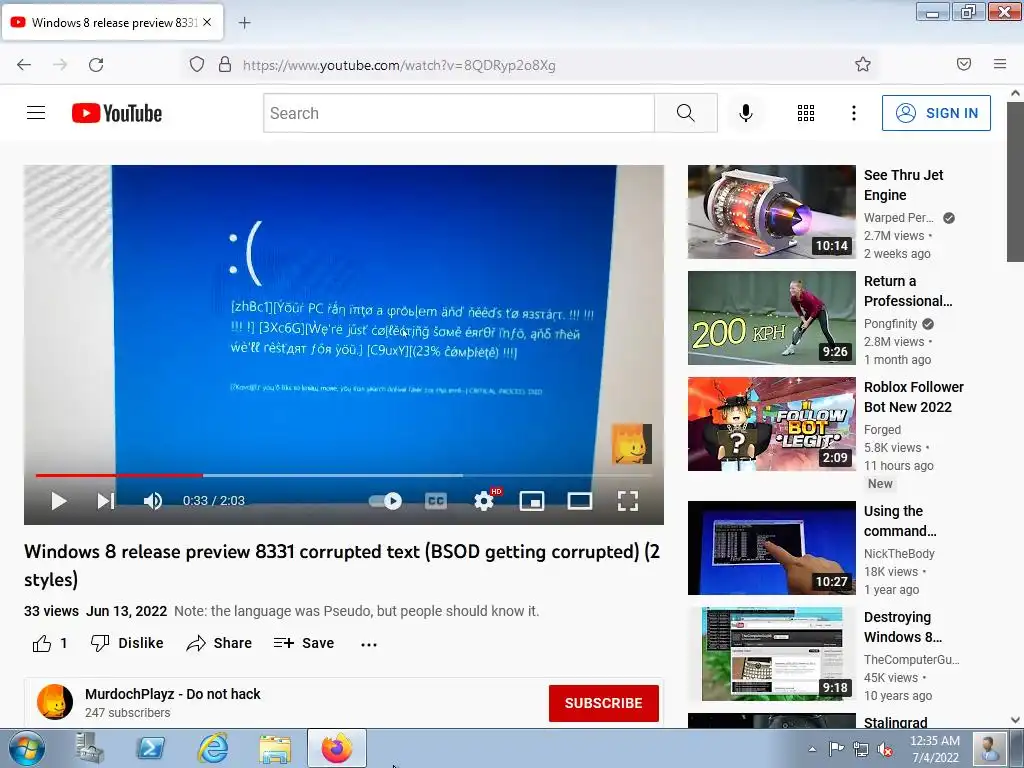Go to YouTube home via logo
Screen dimensions: 1024x768
coord(117,113)
